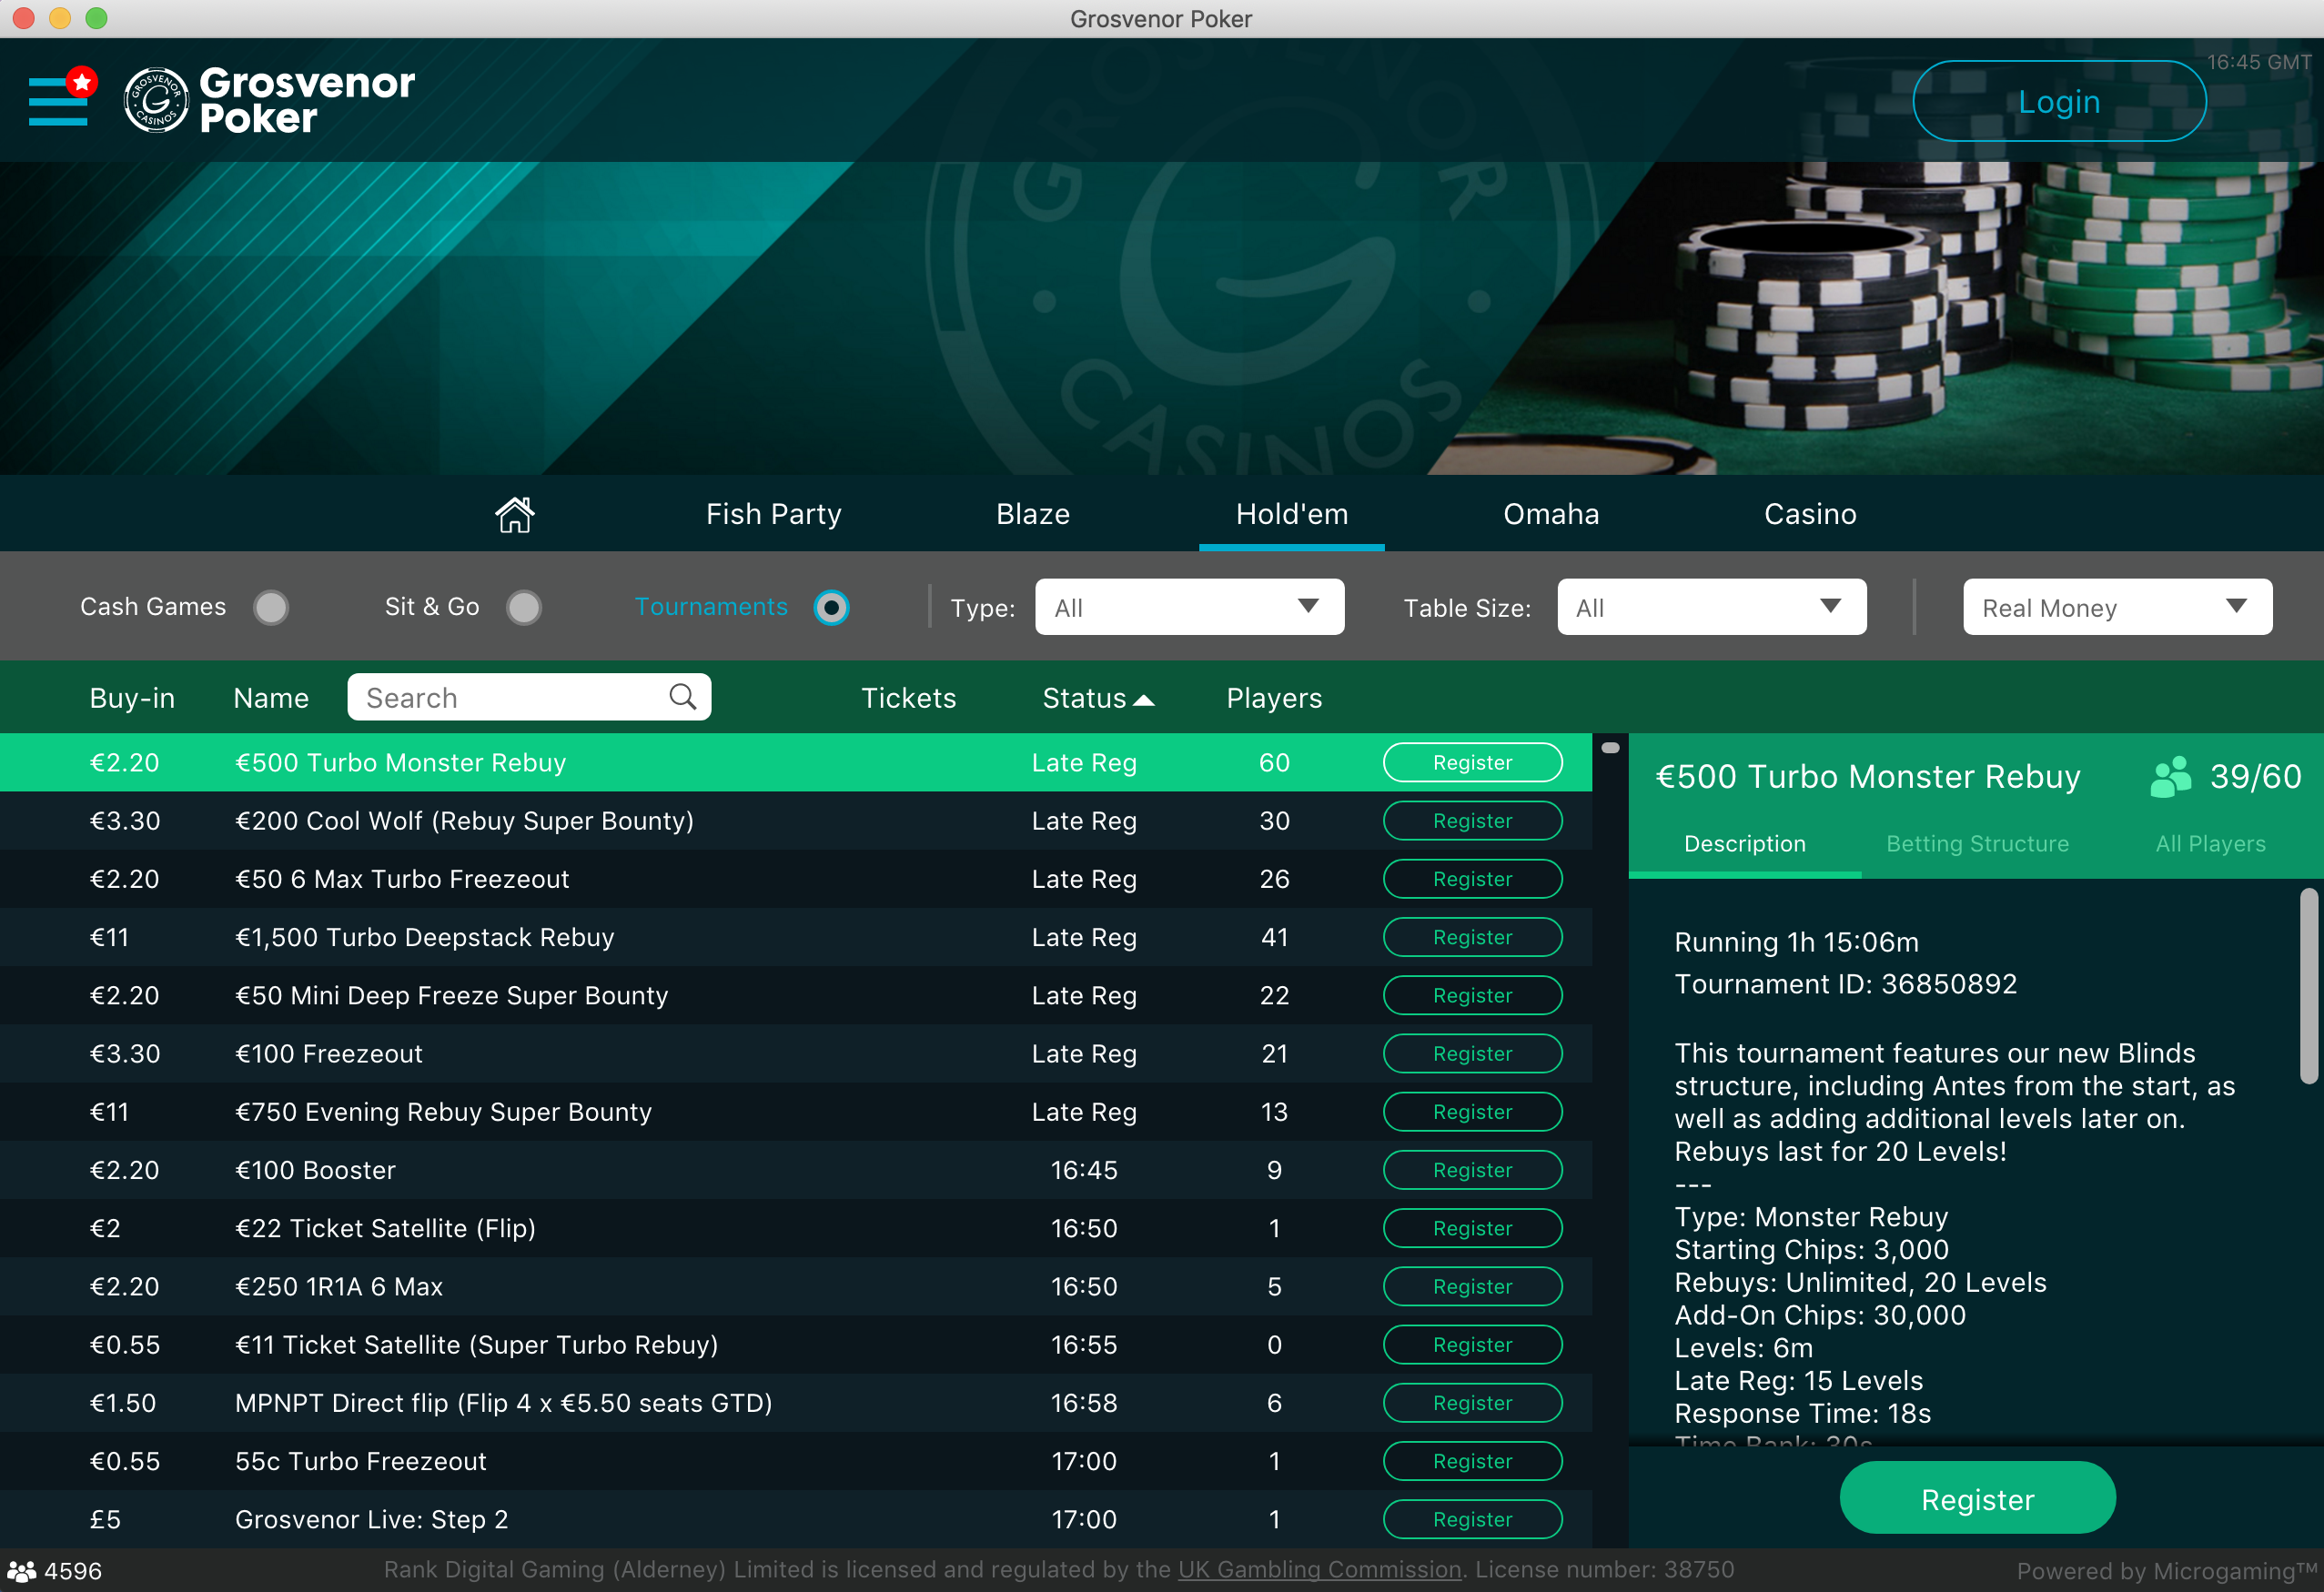This screenshot has width=2324, height=1592.
Task: Open the Description tab
Action: 1745,844
